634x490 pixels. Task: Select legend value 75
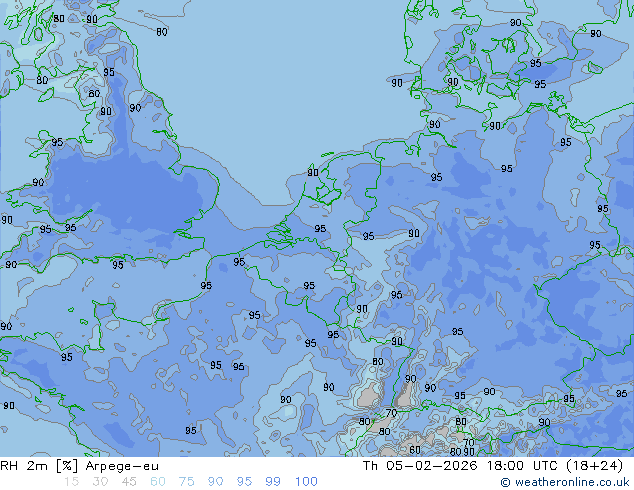(186, 482)
